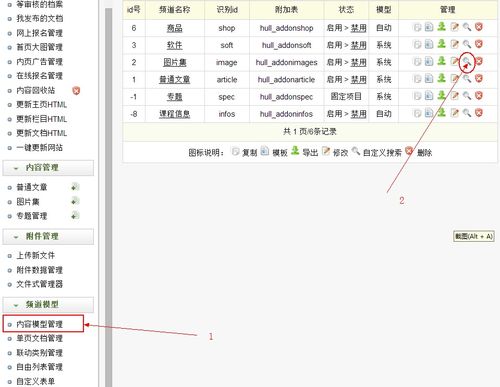The height and width of the screenshot is (387, 500).
Task: Open 网上报名管理 in the sidebar
Action: point(40,33)
